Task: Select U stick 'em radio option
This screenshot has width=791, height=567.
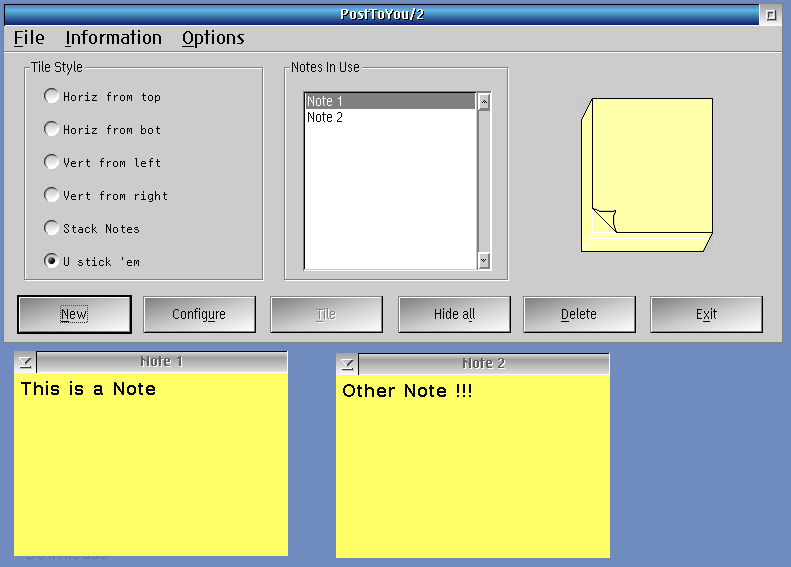Action: coord(52,262)
